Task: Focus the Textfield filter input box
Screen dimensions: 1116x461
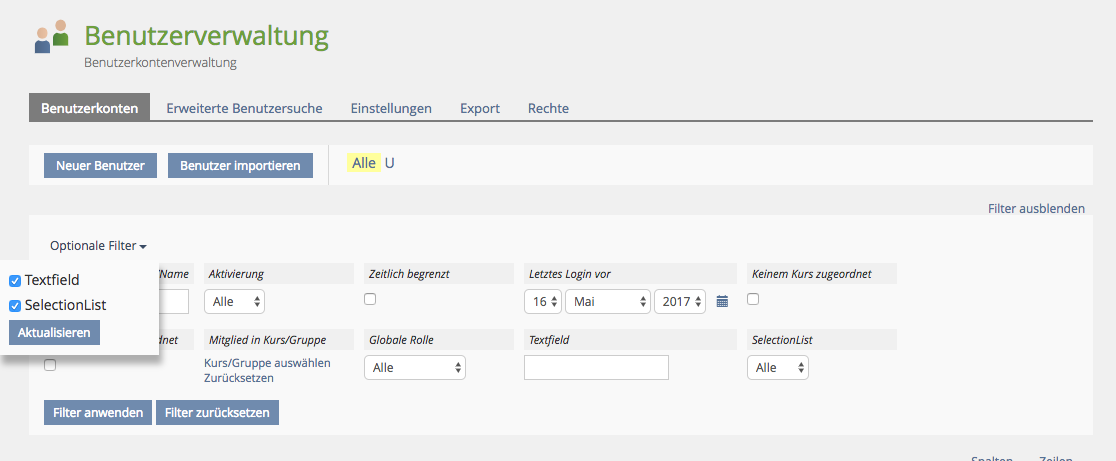Action: click(596, 368)
